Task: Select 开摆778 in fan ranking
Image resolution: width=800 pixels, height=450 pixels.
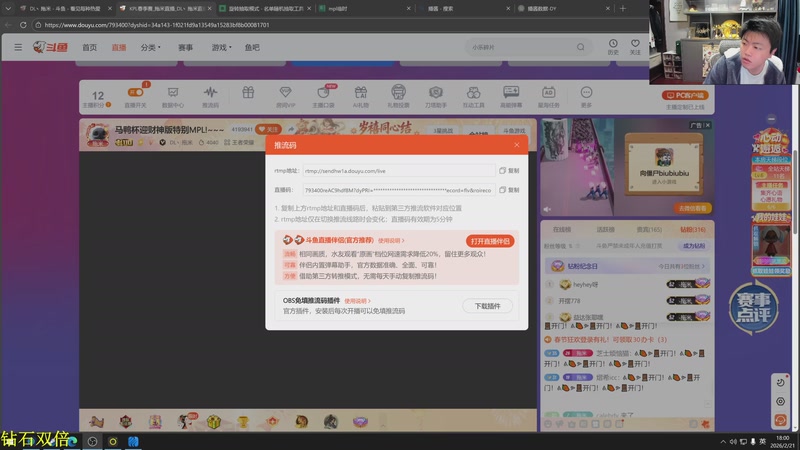Action: pos(569,301)
